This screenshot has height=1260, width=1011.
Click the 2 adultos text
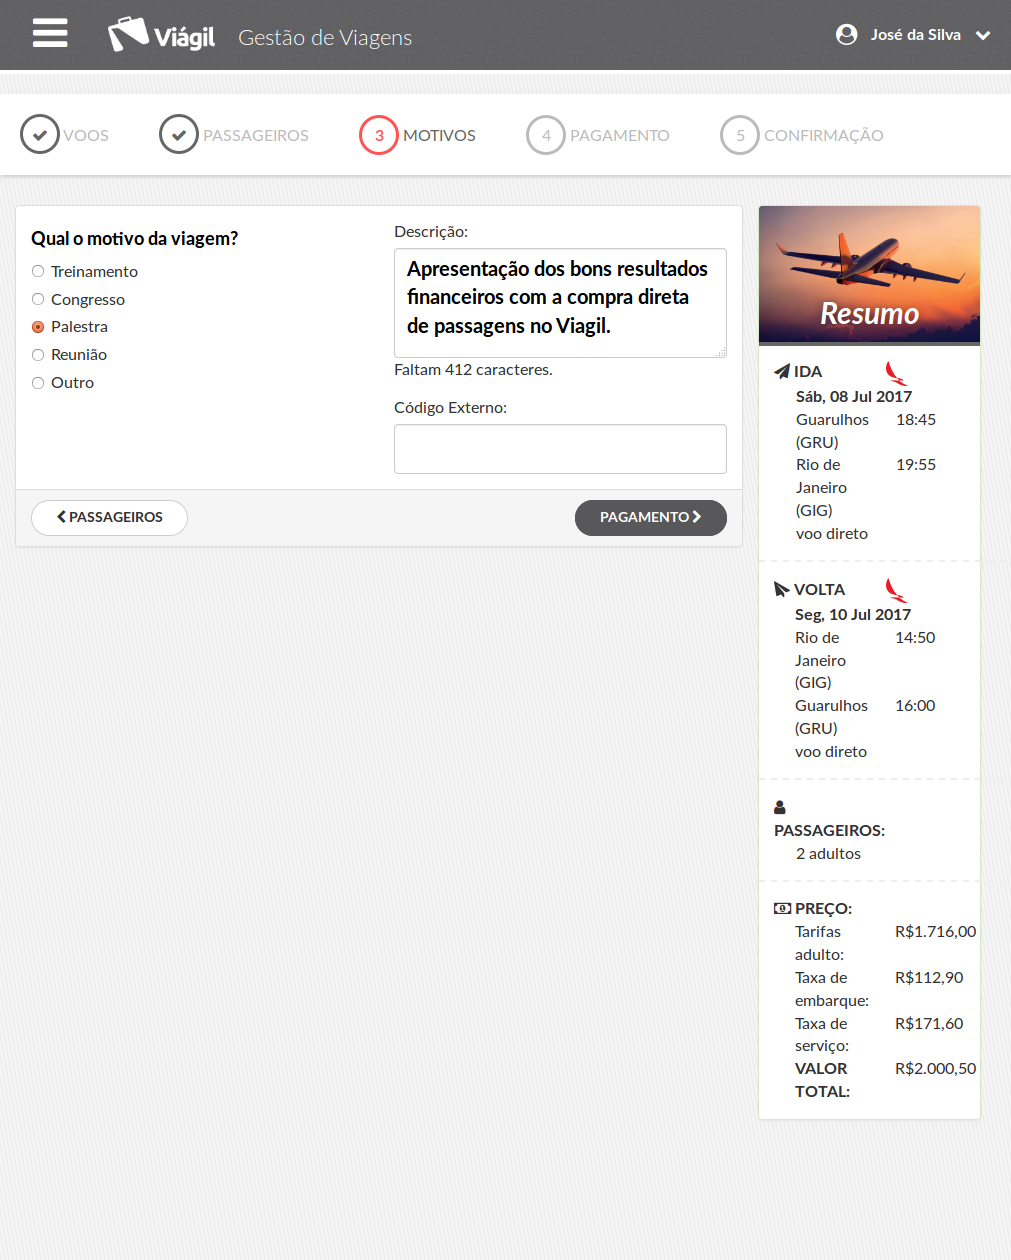[x=828, y=853]
